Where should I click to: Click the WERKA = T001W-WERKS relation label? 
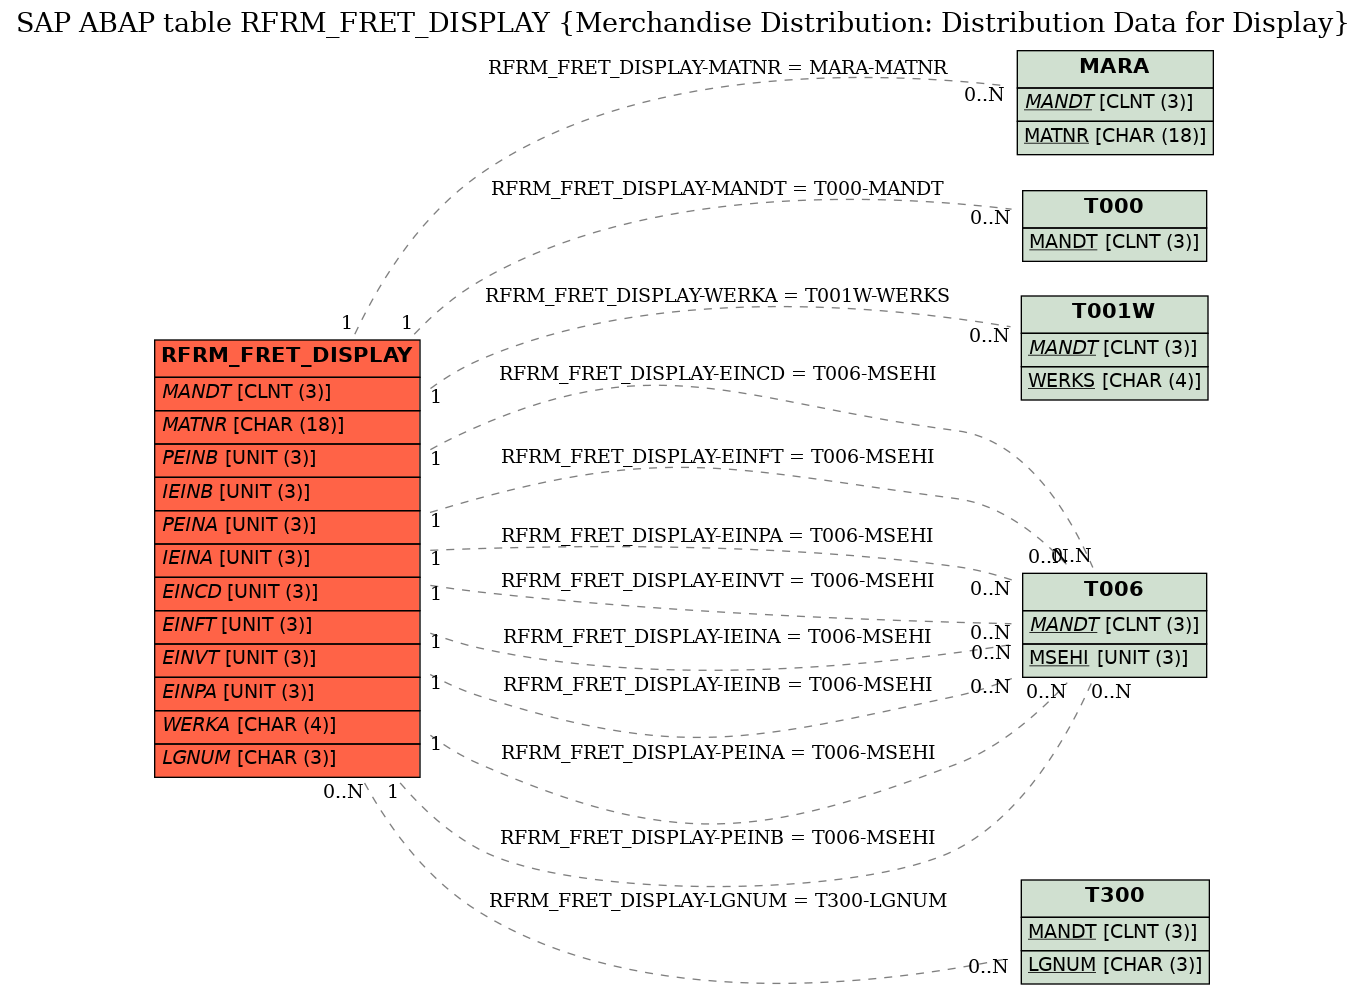pos(717,296)
